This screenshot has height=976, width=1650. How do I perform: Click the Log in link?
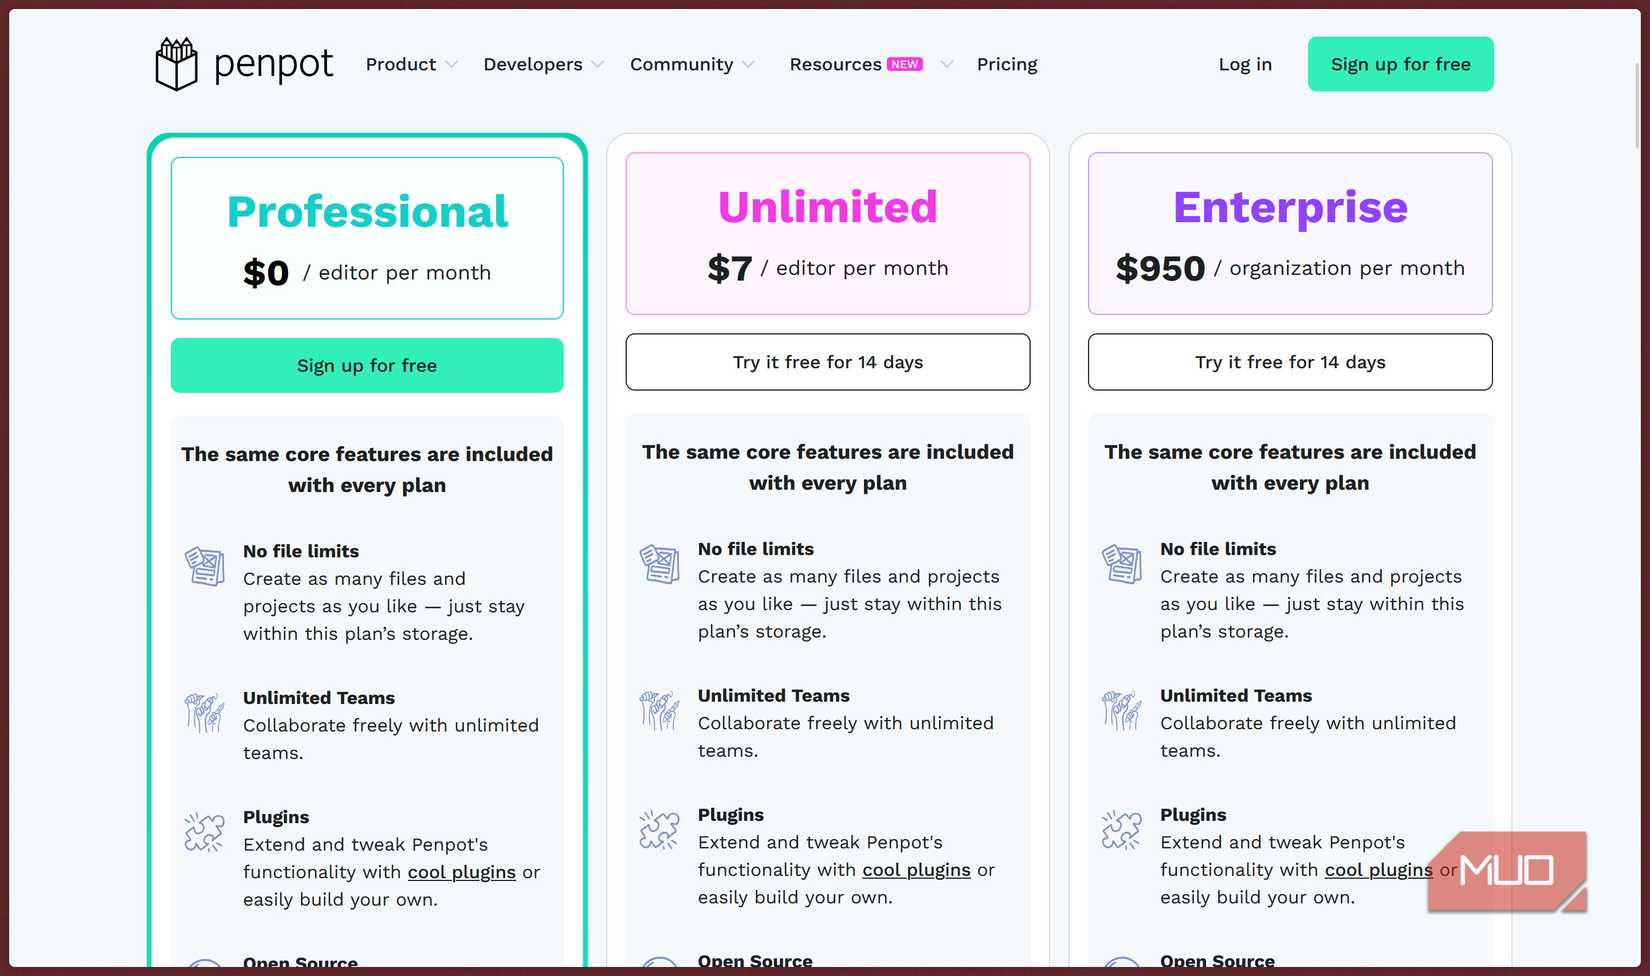pyautogui.click(x=1245, y=63)
